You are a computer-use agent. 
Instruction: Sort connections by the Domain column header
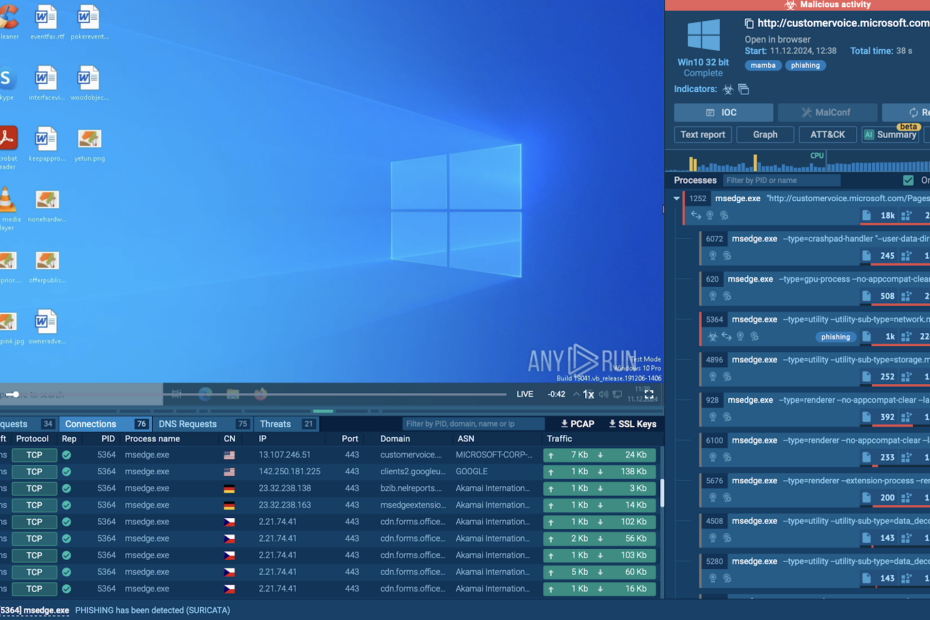[395, 438]
